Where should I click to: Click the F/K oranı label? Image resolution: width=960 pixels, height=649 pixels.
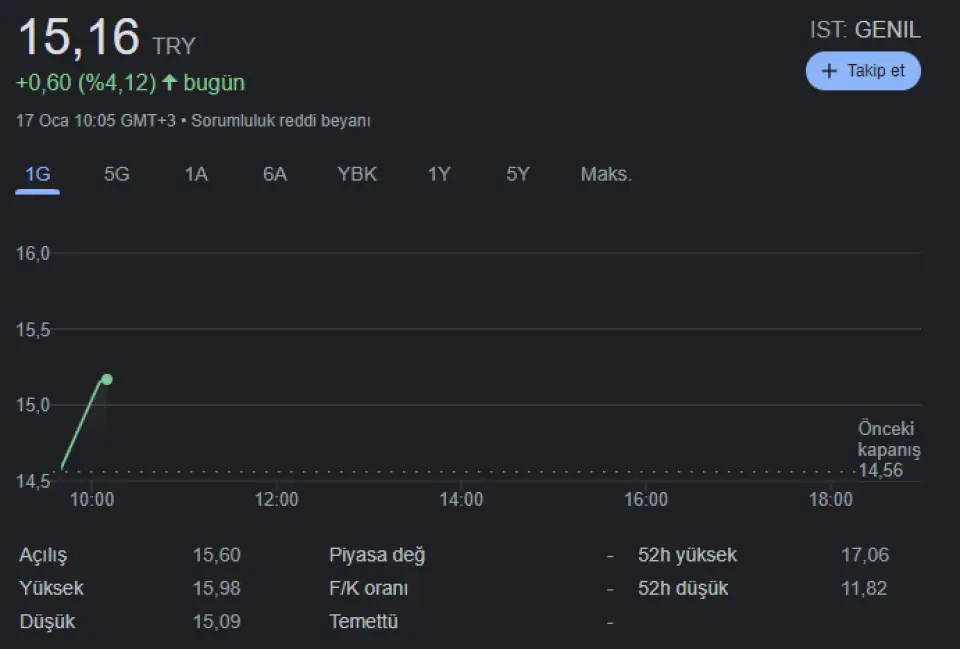[x=368, y=588]
